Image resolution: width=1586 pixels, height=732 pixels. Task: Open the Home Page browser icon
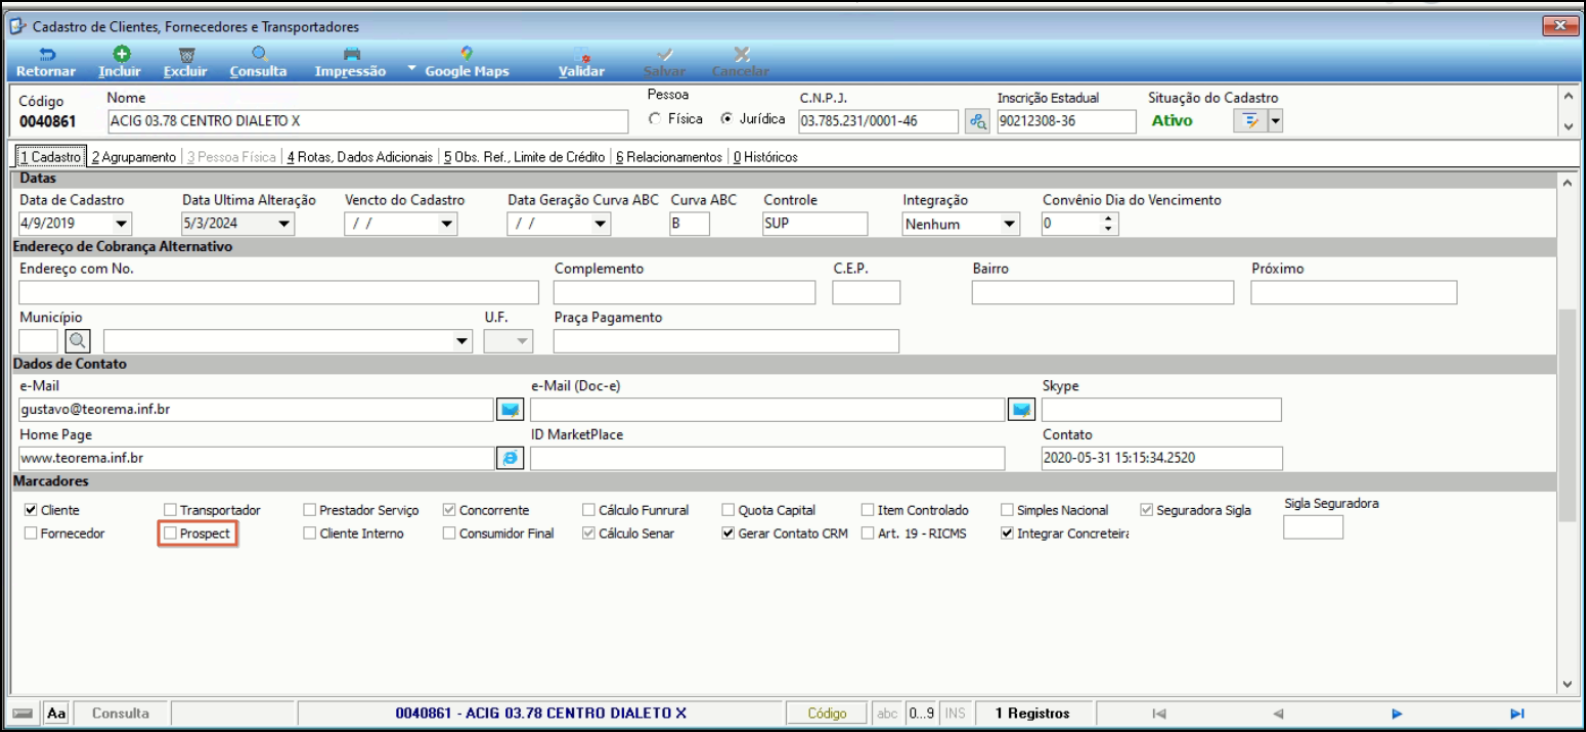pos(510,458)
